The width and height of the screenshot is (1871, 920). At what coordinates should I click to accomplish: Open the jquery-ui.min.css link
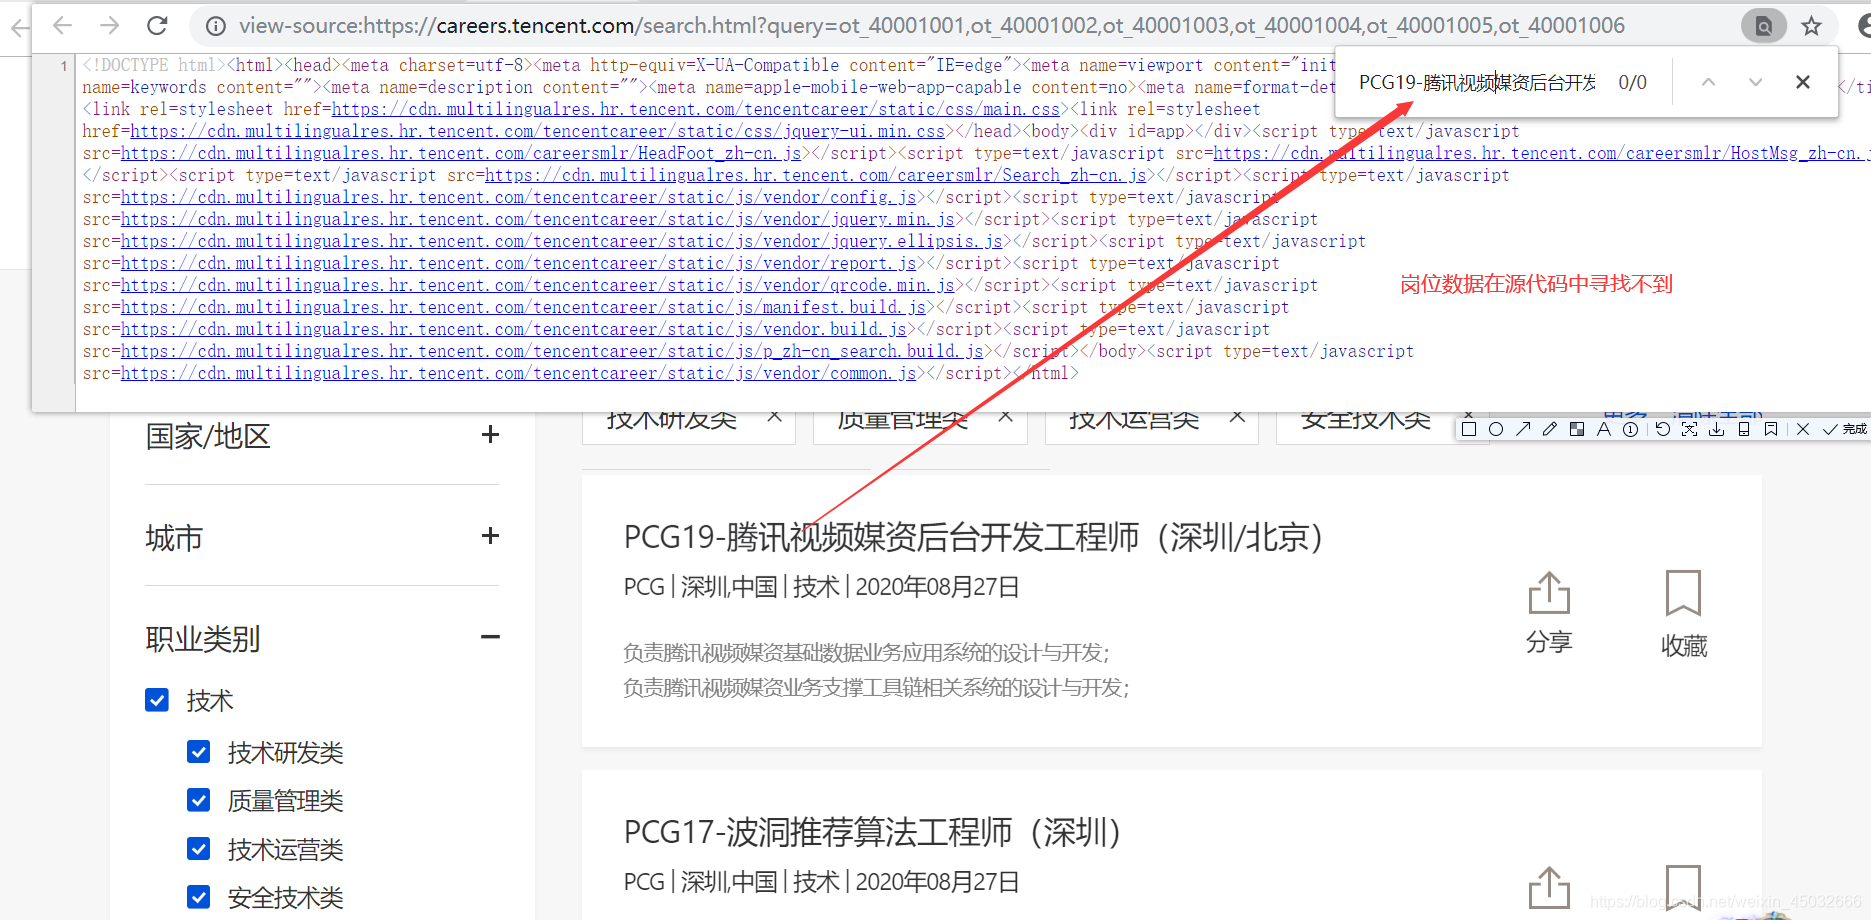click(538, 131)
